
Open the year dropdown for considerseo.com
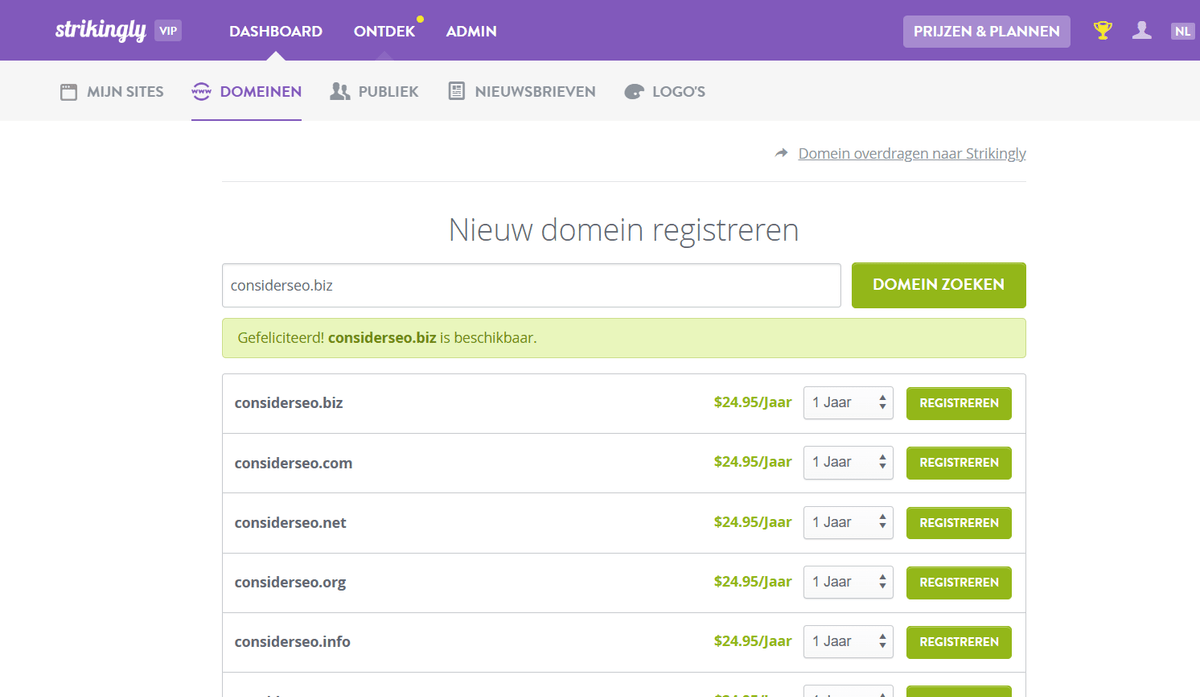(848, 462)
